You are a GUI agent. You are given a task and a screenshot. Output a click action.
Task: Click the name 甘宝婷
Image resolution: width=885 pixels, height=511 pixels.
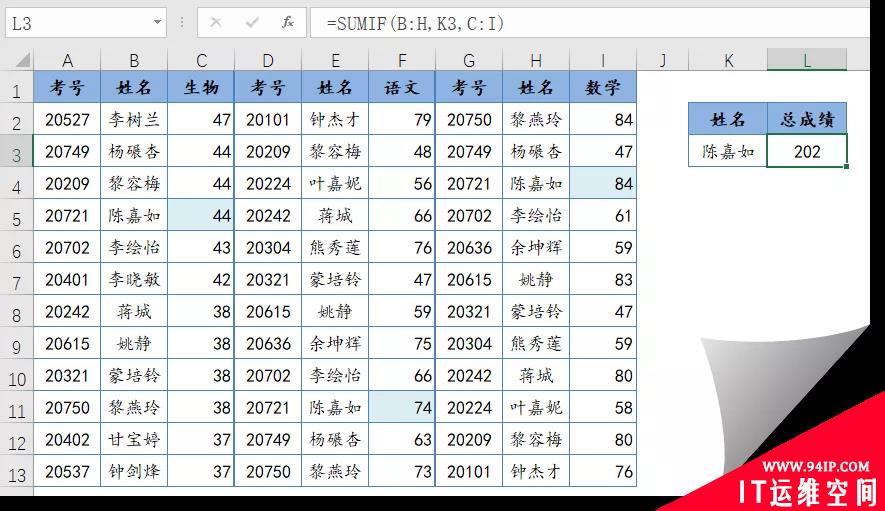tap(134, 439)
